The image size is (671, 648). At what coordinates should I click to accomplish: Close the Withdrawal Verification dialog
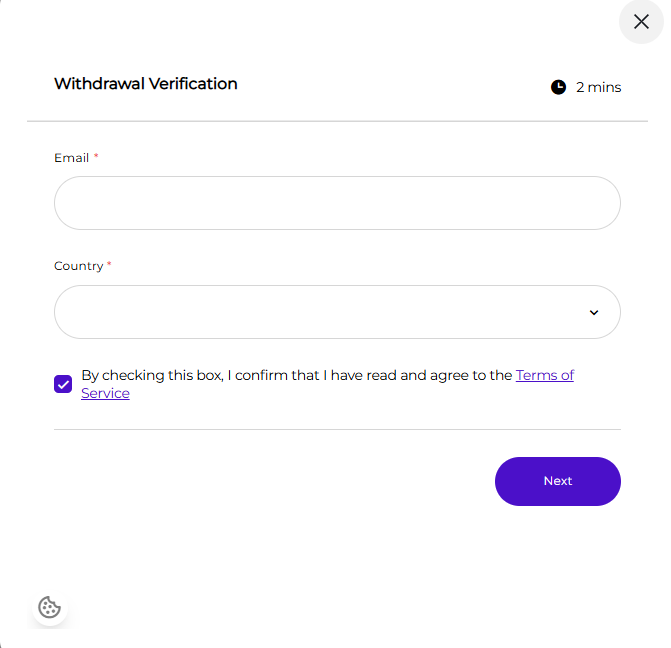click(641, 22)
